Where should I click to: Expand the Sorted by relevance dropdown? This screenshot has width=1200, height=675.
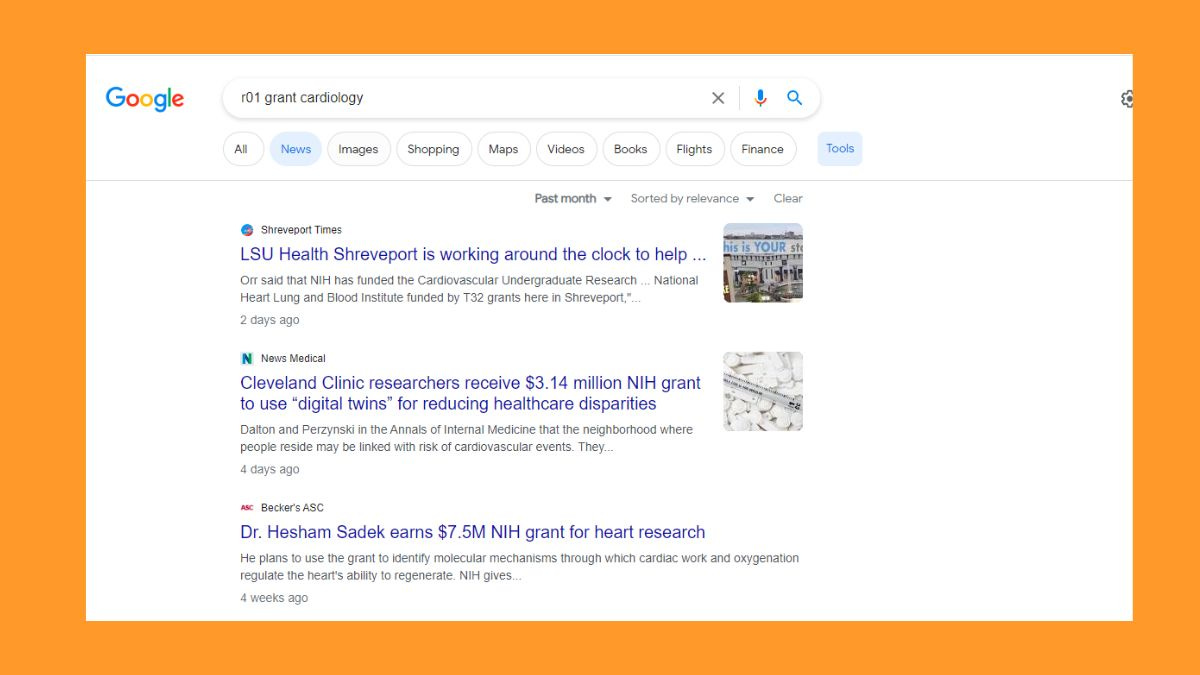[x=692, y=199]
